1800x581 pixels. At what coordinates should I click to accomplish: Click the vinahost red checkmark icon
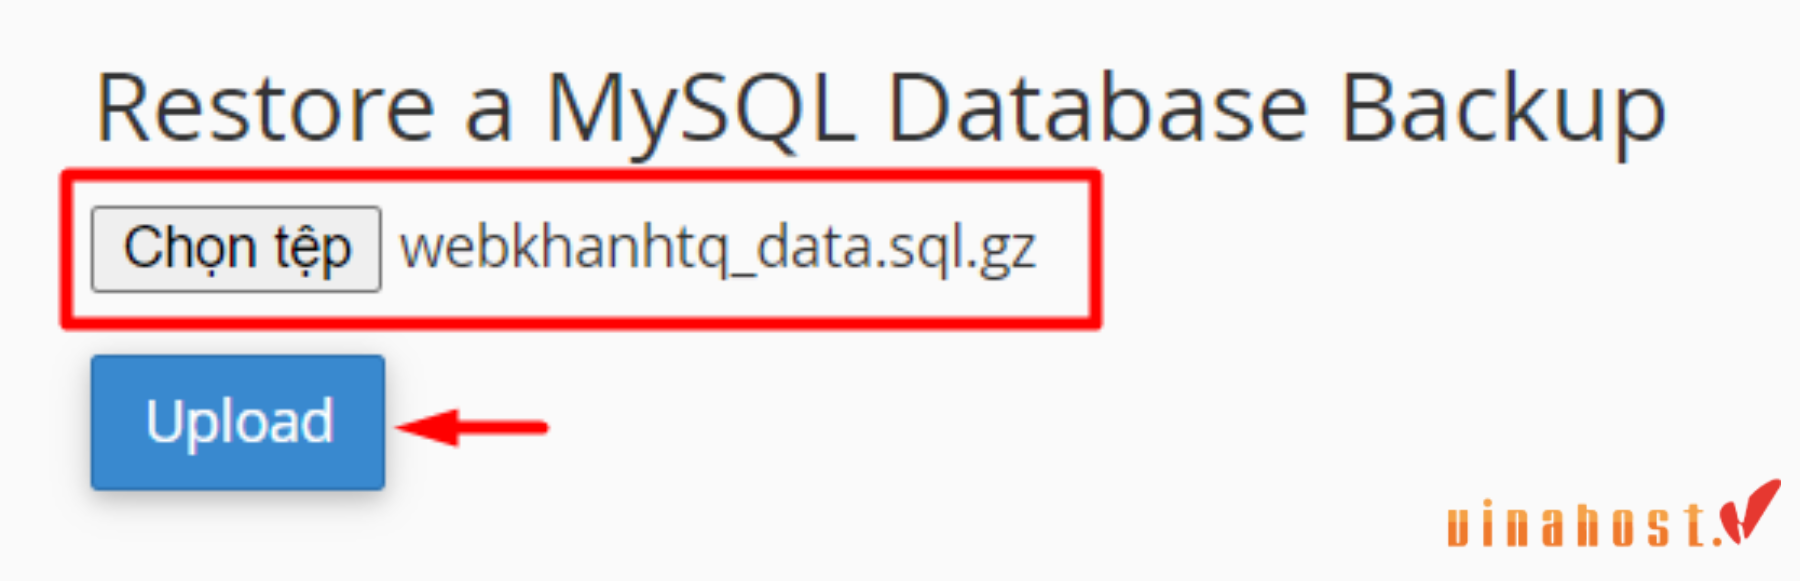pyautogui.click(x=1750, y=511)
